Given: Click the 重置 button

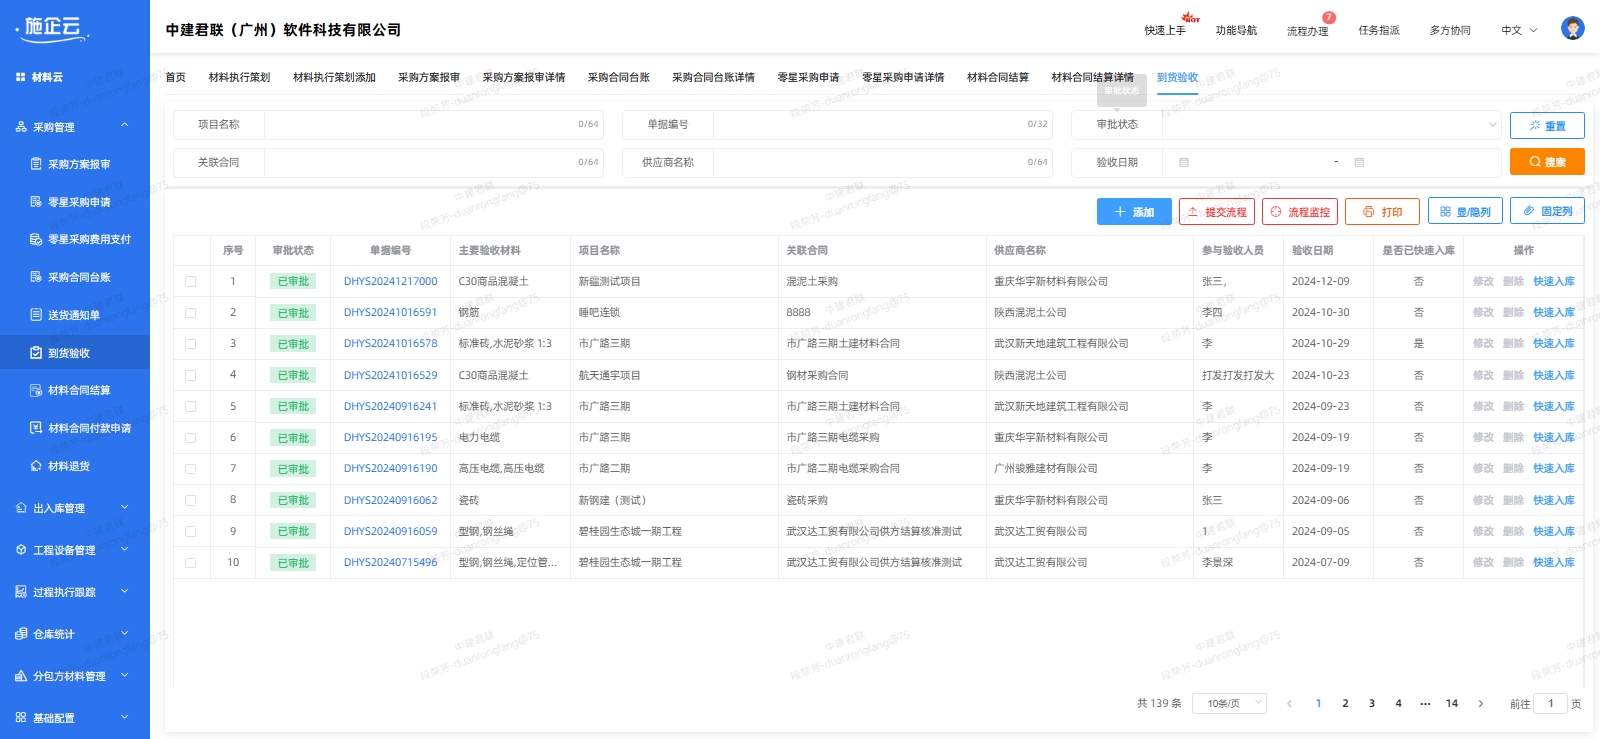Looking at the screenshot, I should click(1547, 126).
